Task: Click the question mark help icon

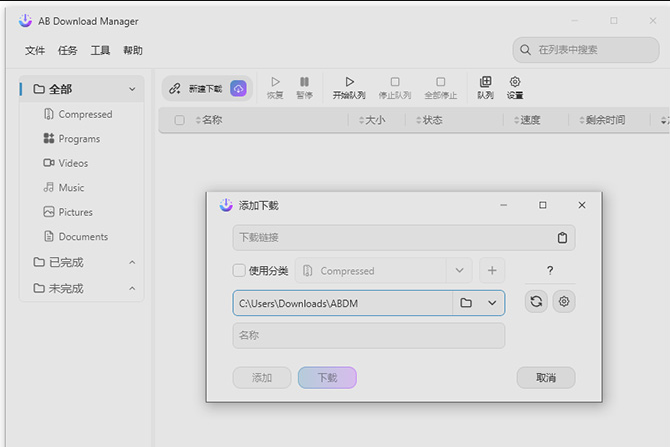Action: (550, 270)
